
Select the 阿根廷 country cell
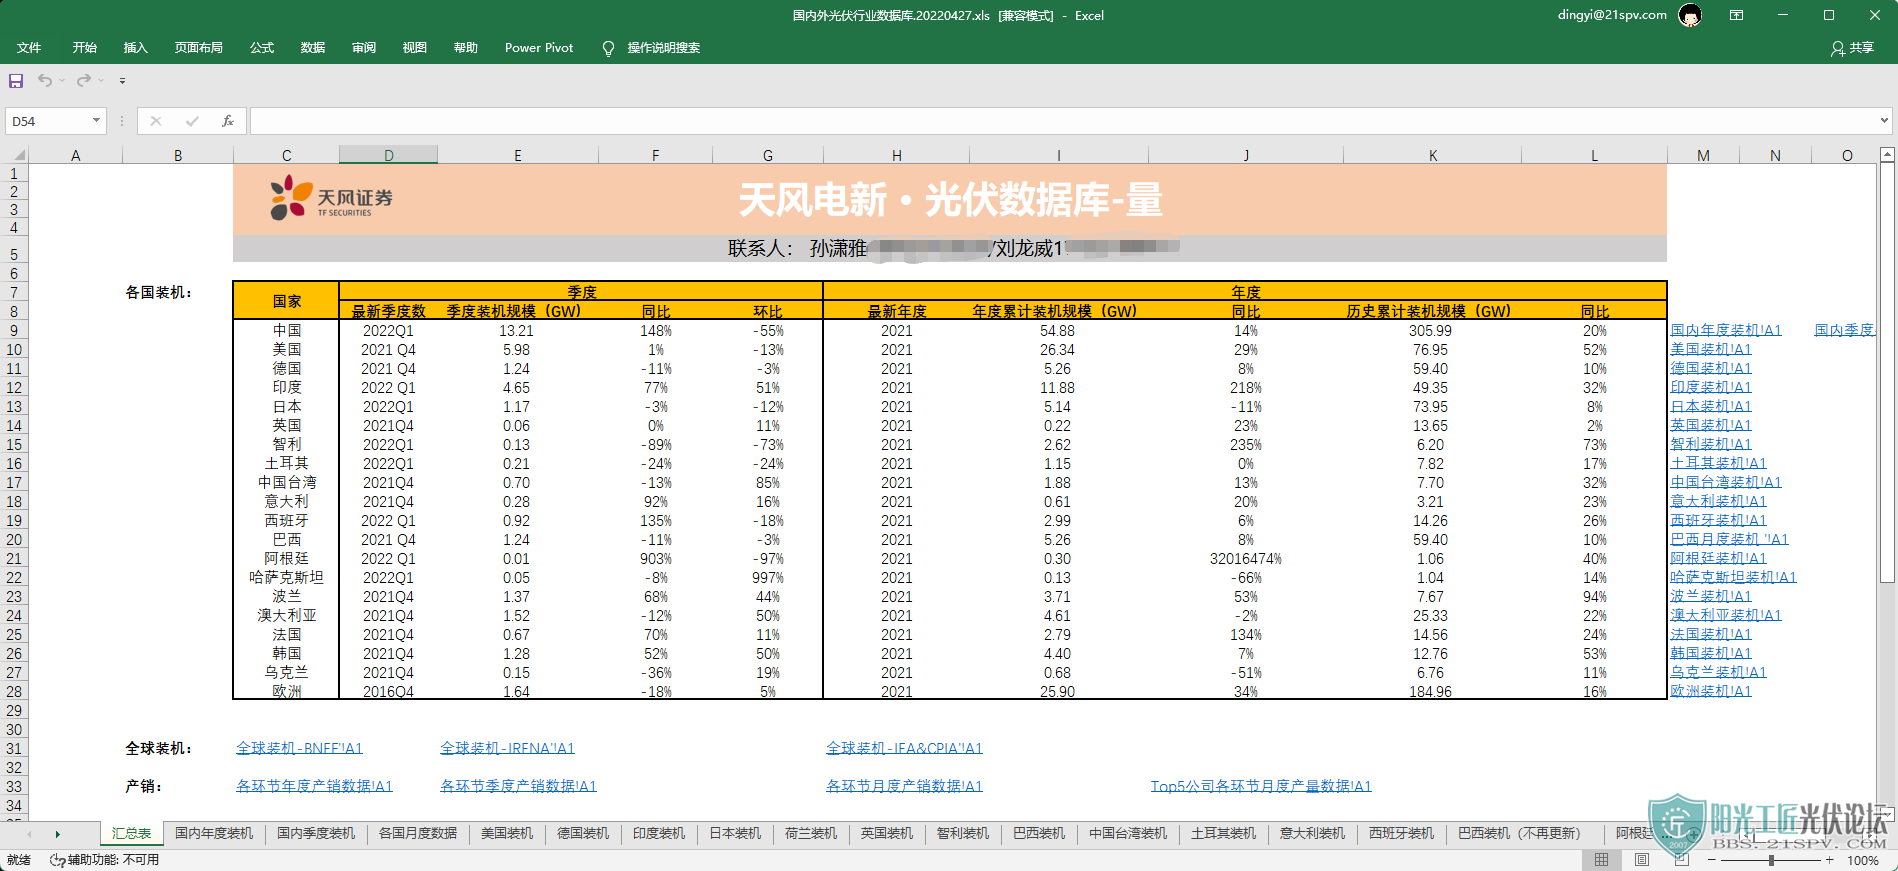click(286, 558)
